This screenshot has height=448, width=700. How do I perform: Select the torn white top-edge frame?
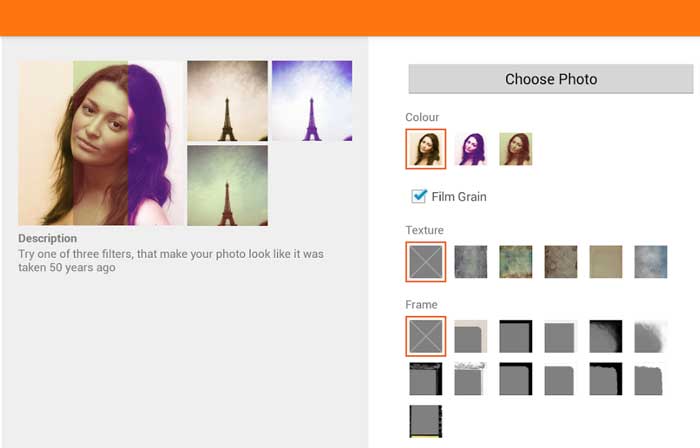coord(471,379)
